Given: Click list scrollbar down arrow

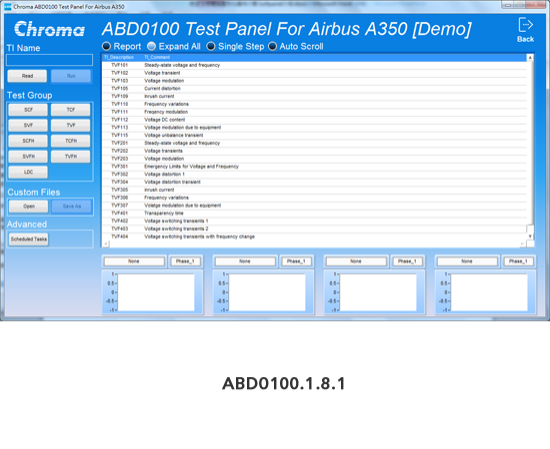Looking at the screenshot, I should 530,236.
